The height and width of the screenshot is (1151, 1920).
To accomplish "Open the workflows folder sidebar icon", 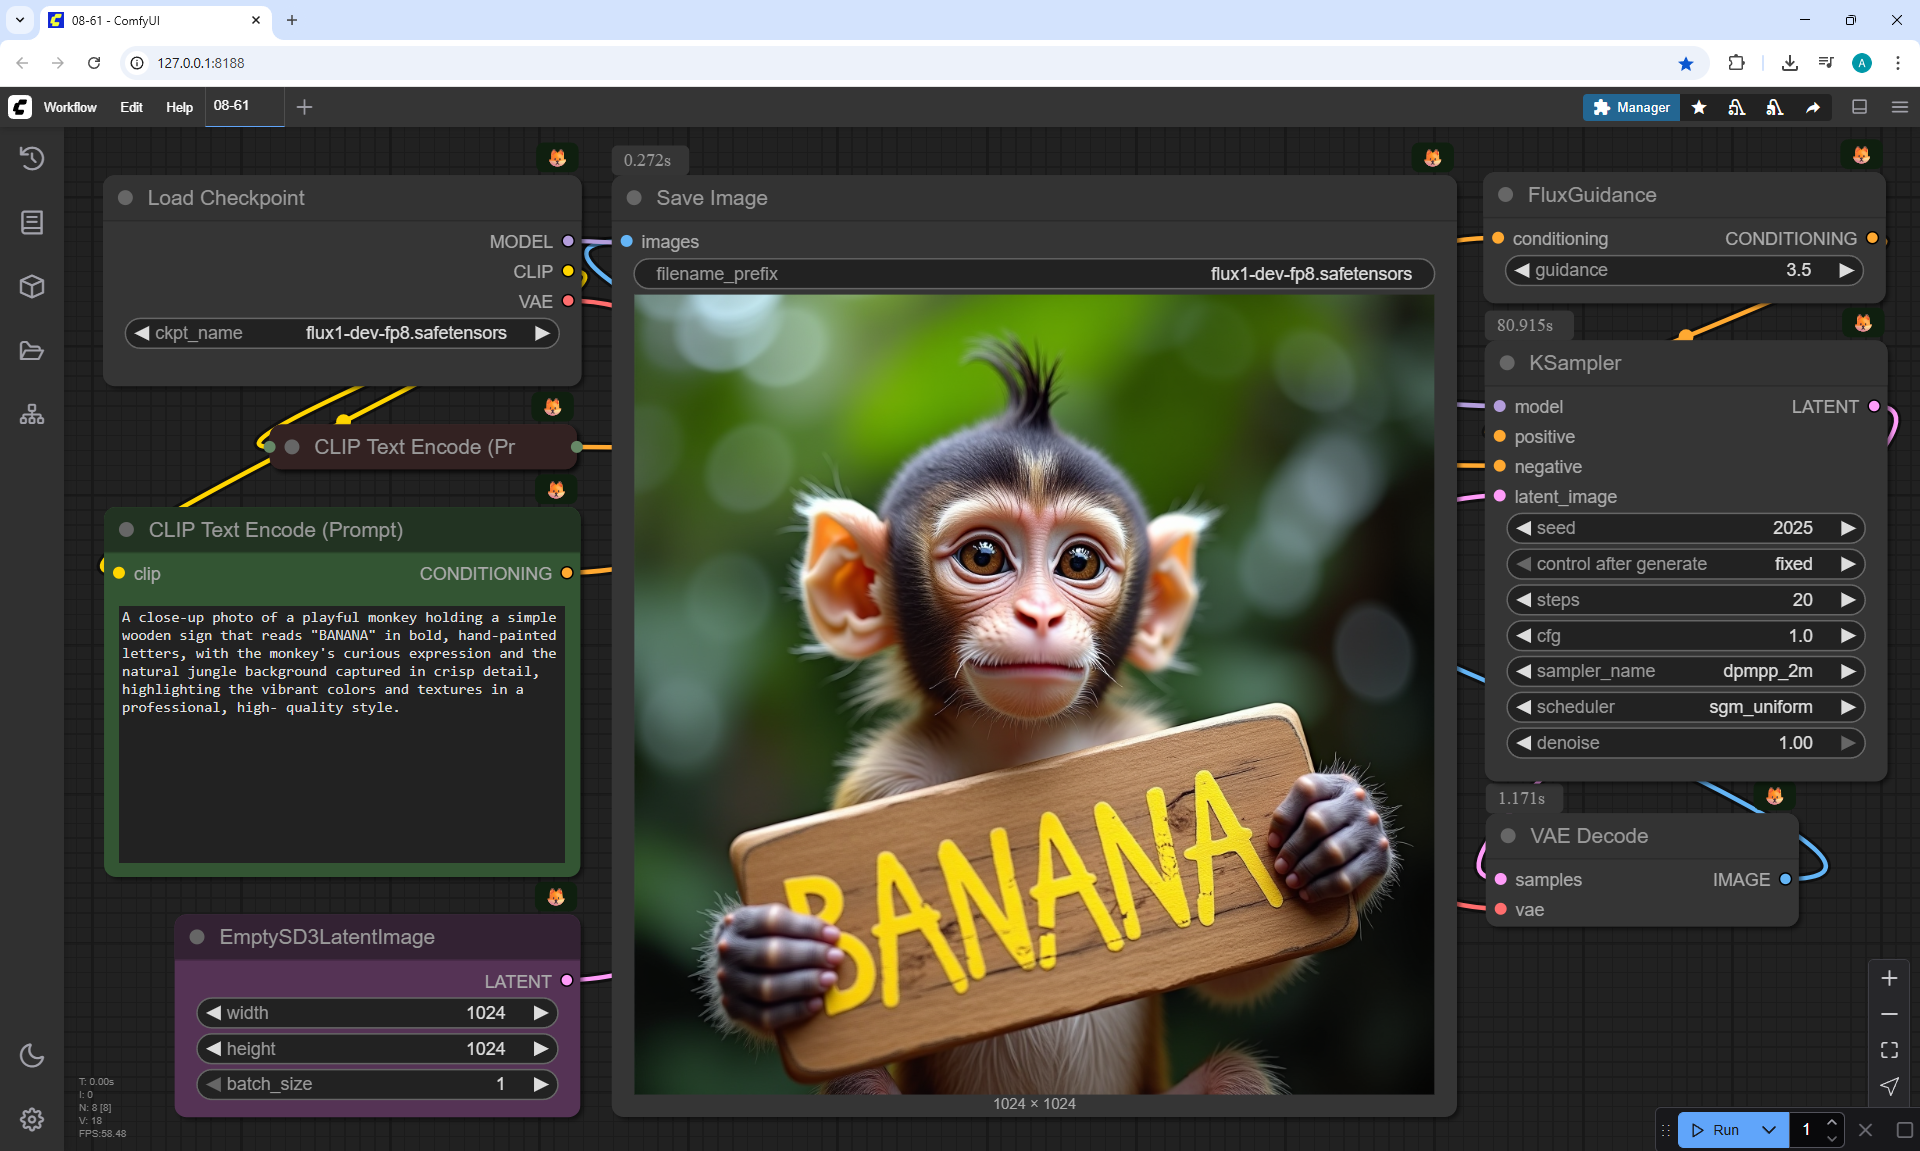I will coord(32,351).
